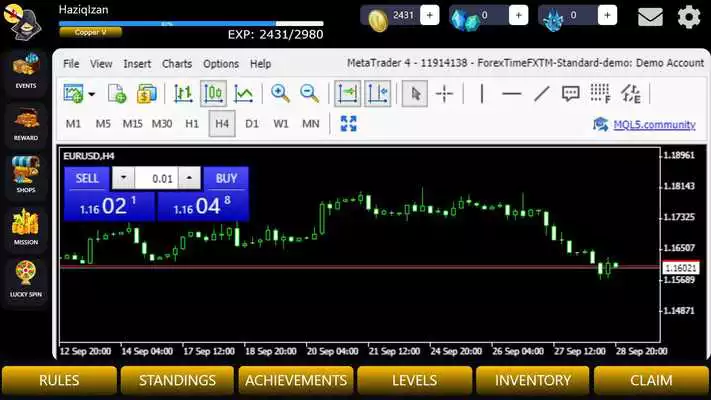
Task: Open the MQL5.community link
Action: point(654,124)
